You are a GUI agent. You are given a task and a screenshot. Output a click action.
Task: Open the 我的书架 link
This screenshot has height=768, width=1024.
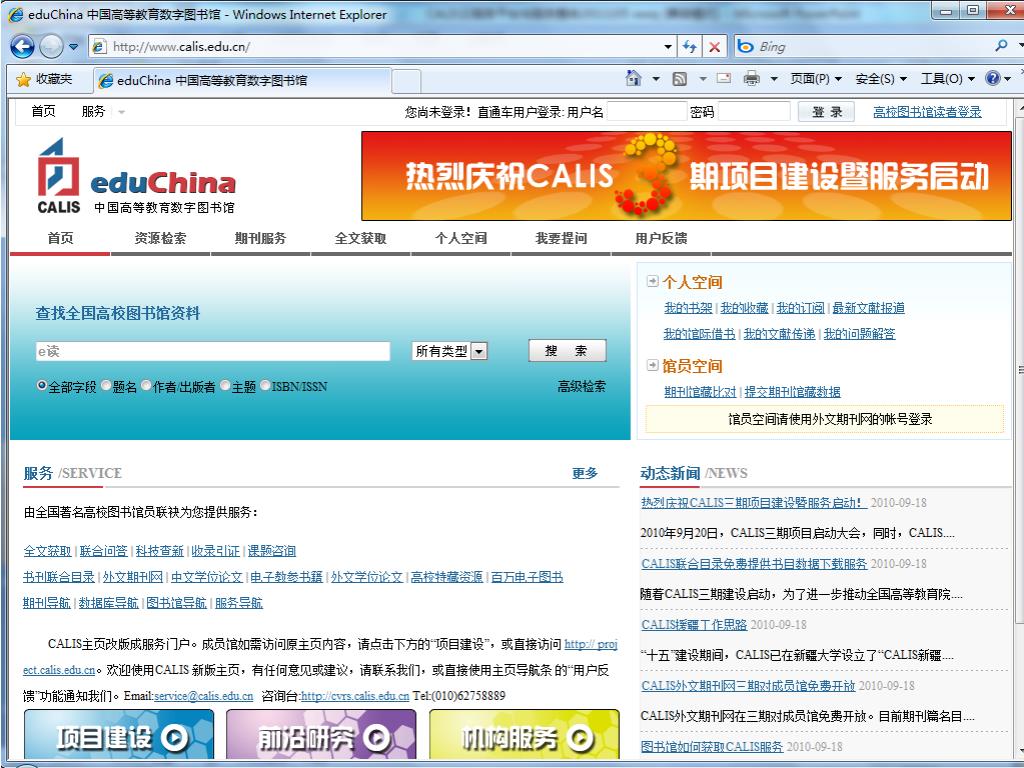point(688,308)
